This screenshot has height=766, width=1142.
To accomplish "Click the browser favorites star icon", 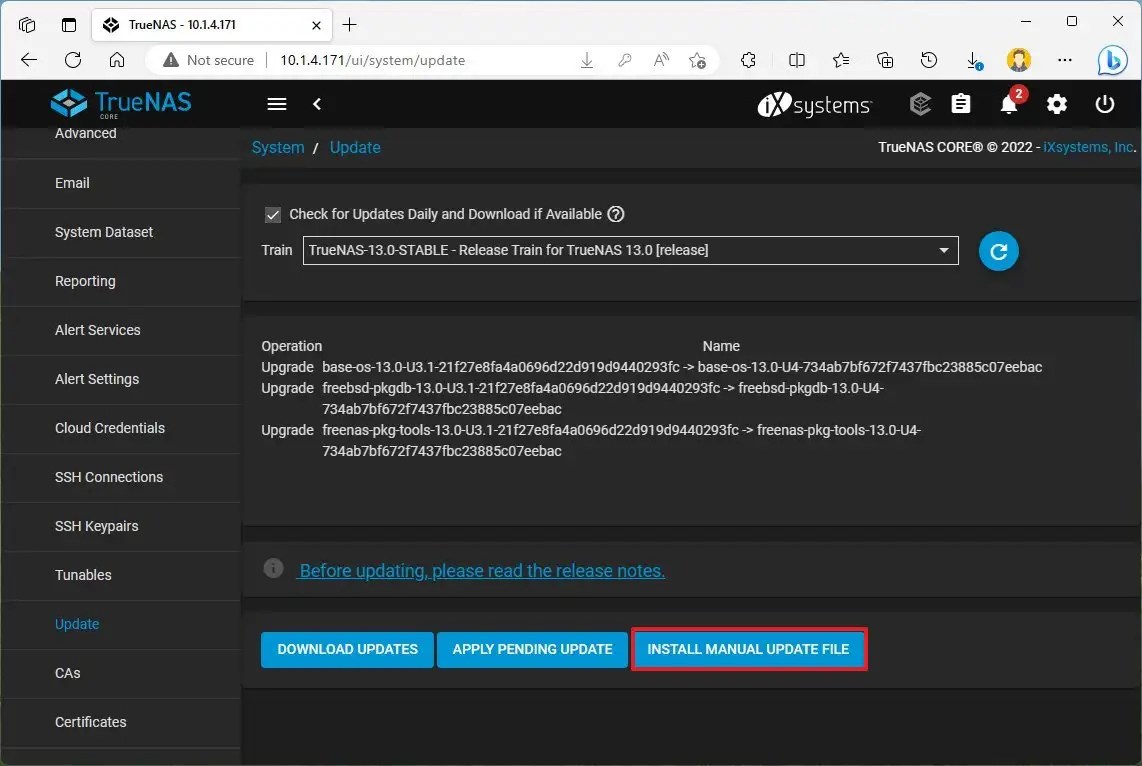I will 841,60.
